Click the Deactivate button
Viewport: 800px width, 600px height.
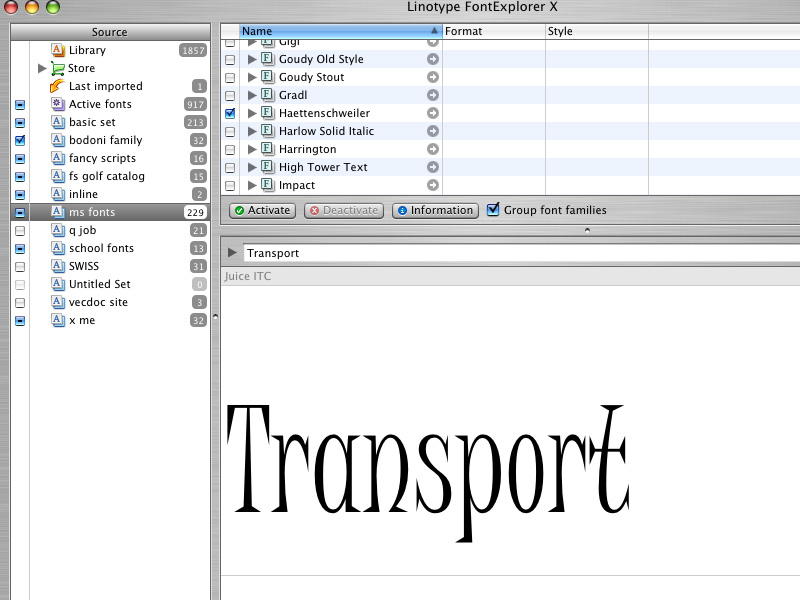click(344, 210)
